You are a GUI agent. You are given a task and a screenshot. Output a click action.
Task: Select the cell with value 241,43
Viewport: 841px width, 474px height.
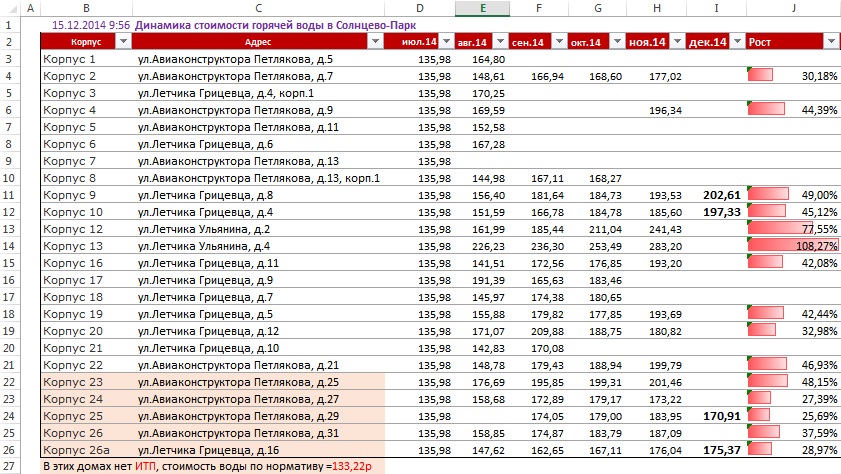[x=656, y=229]
